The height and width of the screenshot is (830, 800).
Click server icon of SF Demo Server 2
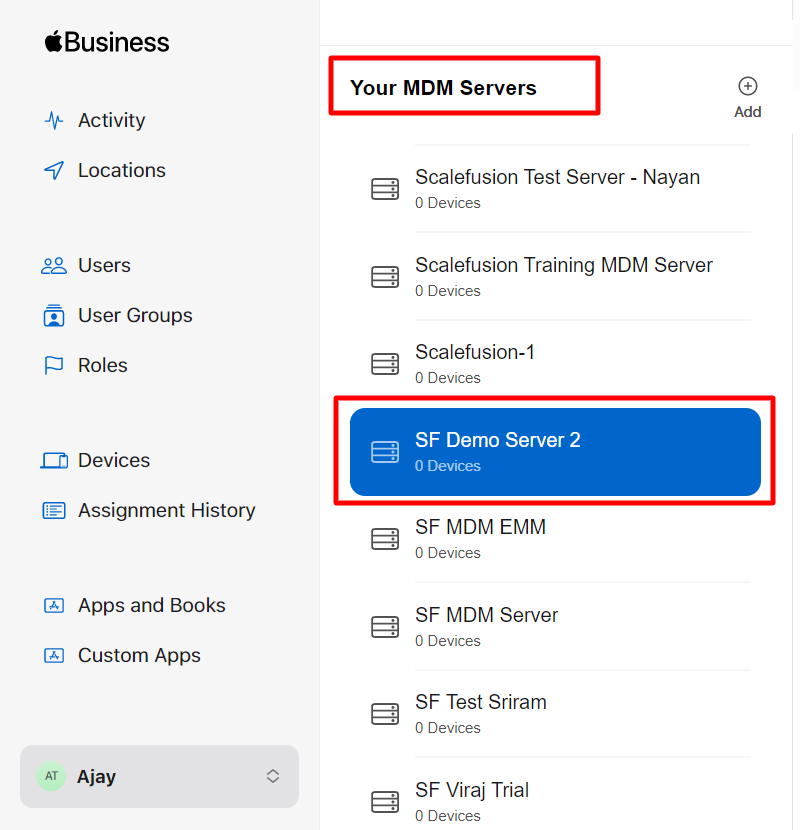click(385, 452)
